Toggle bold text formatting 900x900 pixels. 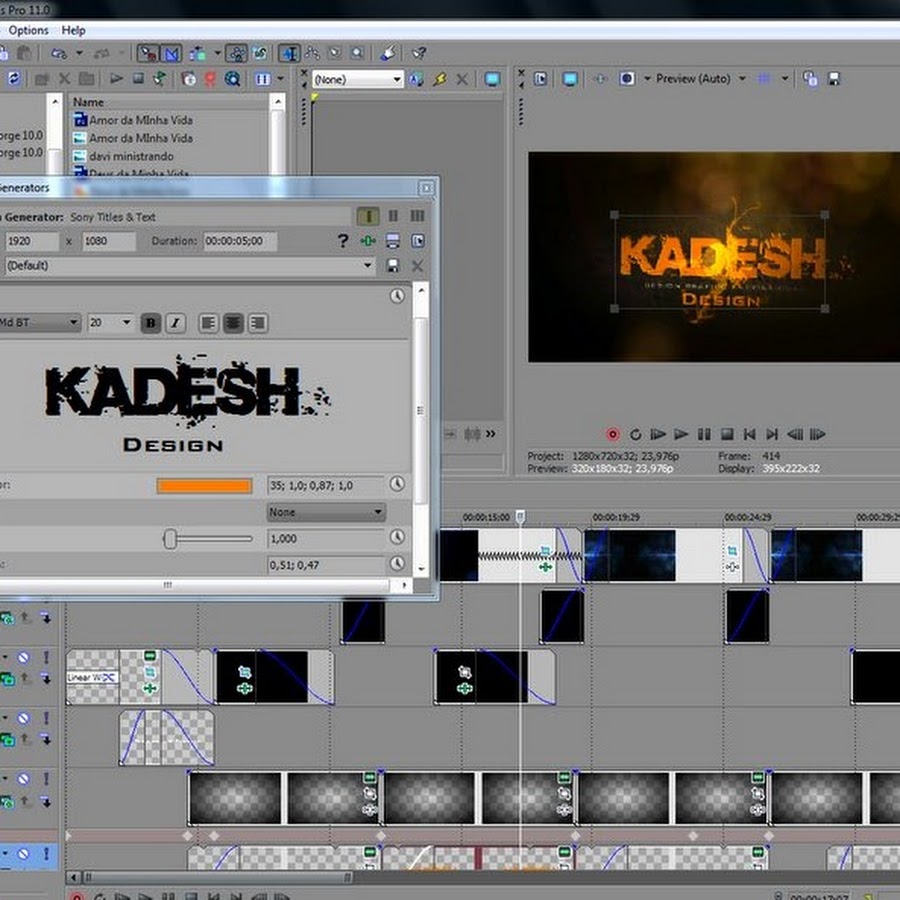(x=150, y=323)
